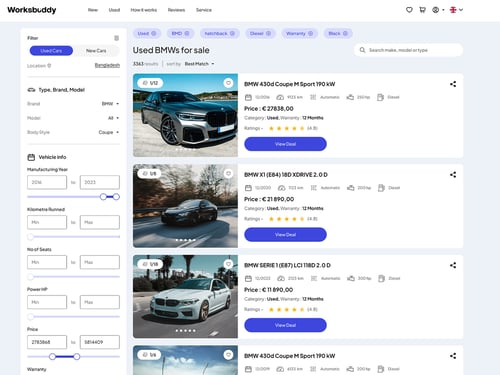Open the BMW SERIE 1 (E87) LCI title
Image resolution: width=500 pixels, height=375 pixels.
pos(287,265)
